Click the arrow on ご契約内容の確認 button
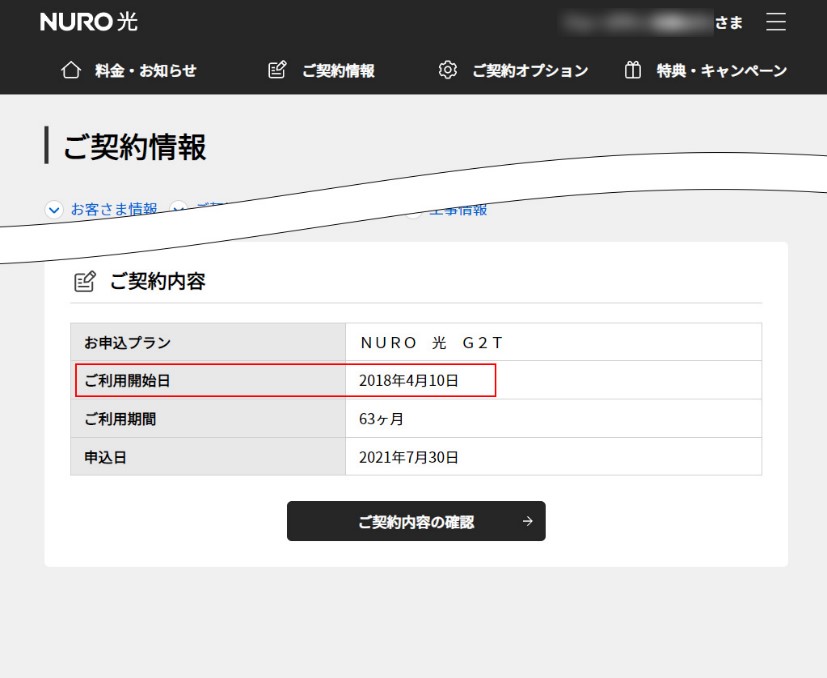Image resolution: width=827 pixels, height=678 pixels. click(527, 521)
